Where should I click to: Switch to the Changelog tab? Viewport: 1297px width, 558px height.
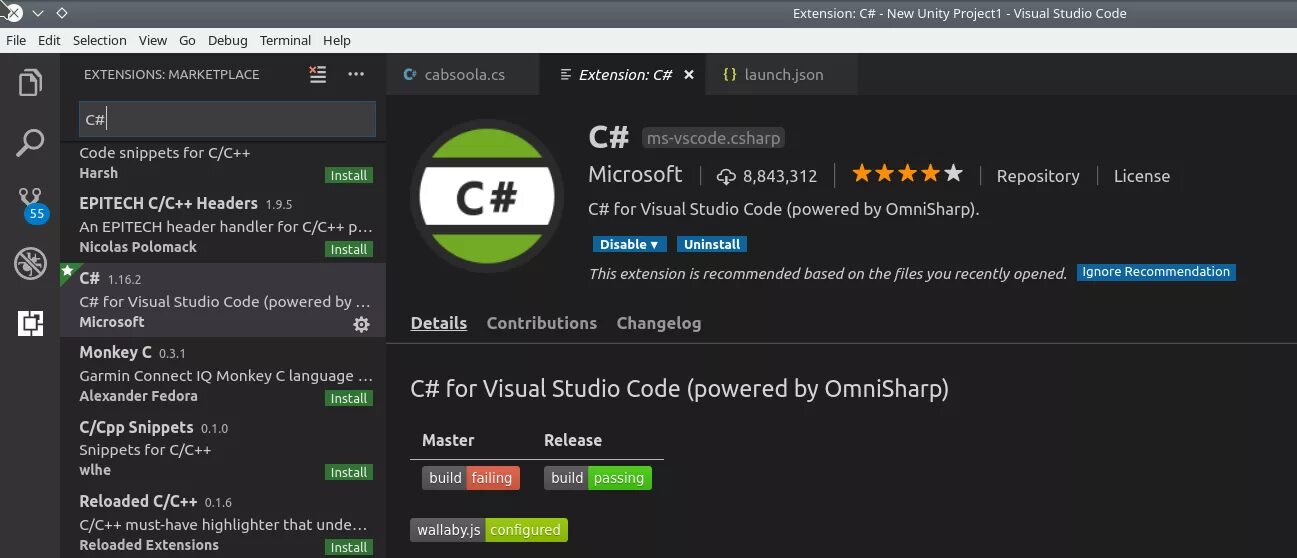point(659,323)
